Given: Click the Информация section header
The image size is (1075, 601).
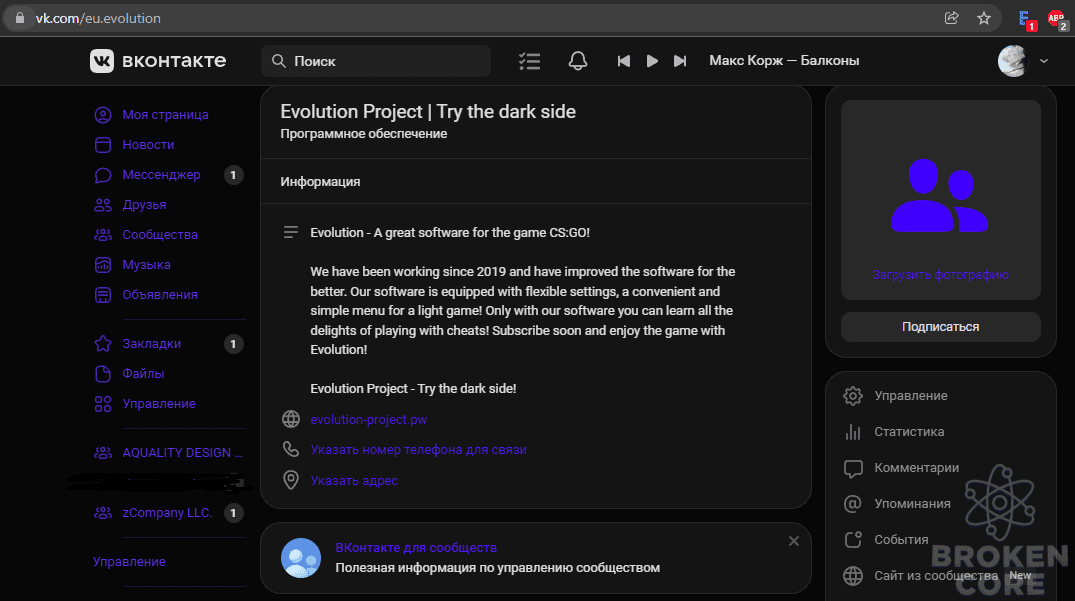Looking at the screenshot, I should tap(320, 182).
